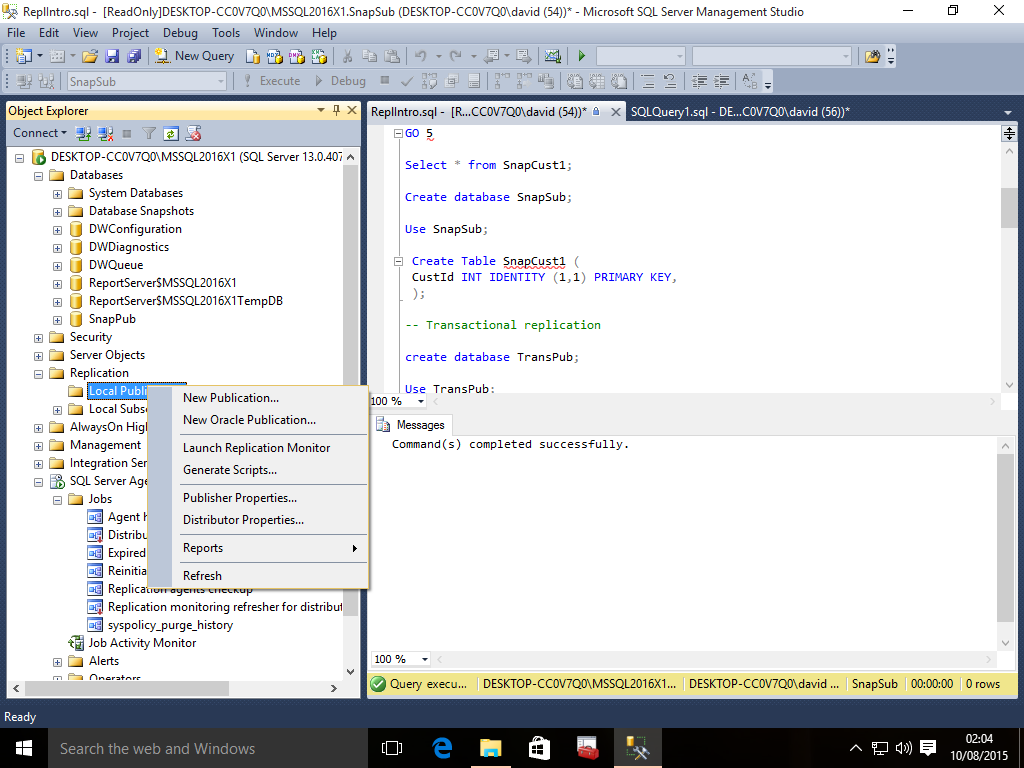
Task: Collapse the Databases tree node
Action: (39, 175)
